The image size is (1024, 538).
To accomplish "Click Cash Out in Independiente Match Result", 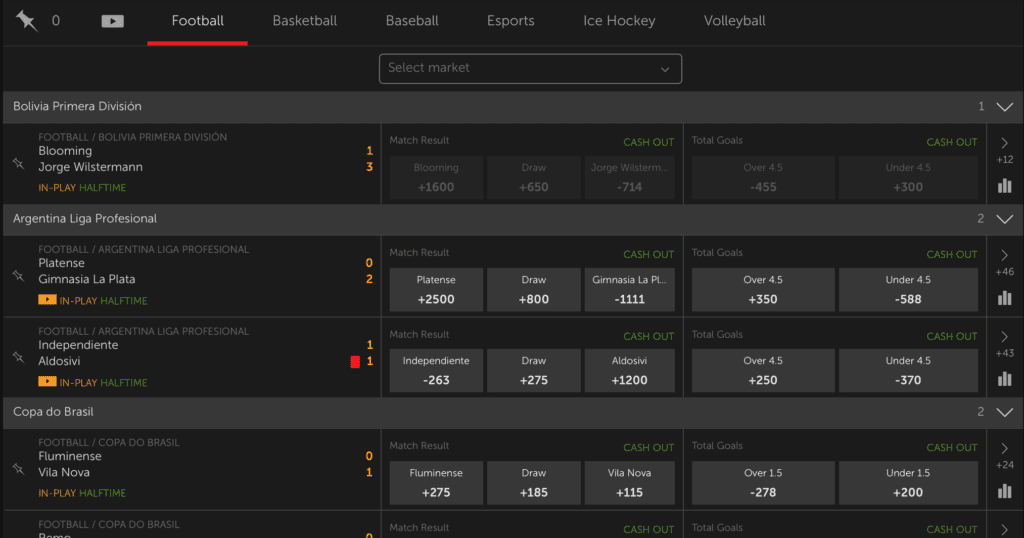I will tap(648, 336).
